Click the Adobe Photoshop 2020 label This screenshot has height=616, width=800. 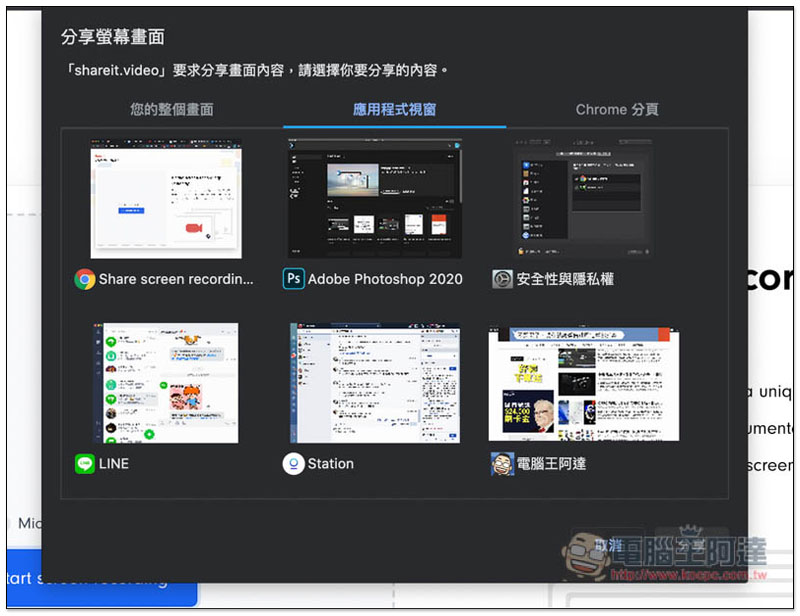tap(385, 279)
